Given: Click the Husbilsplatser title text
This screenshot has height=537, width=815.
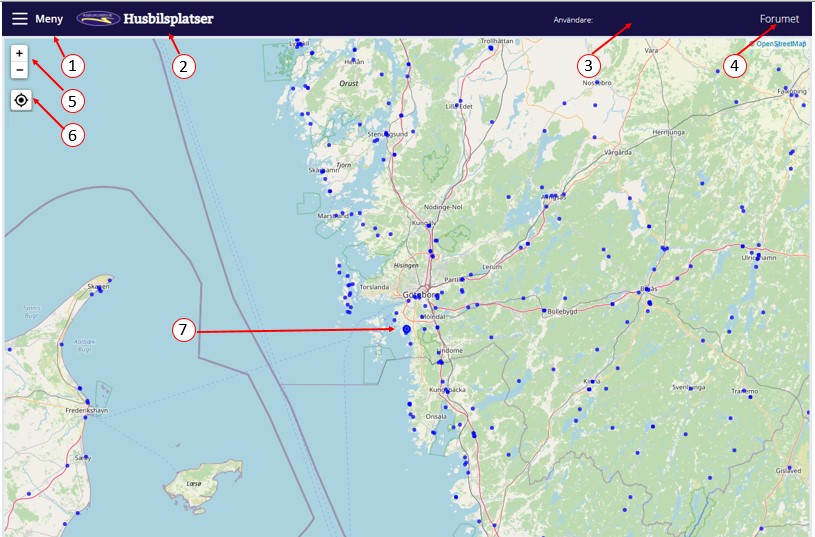Looking at the screenshot, I should coord(168,19).
